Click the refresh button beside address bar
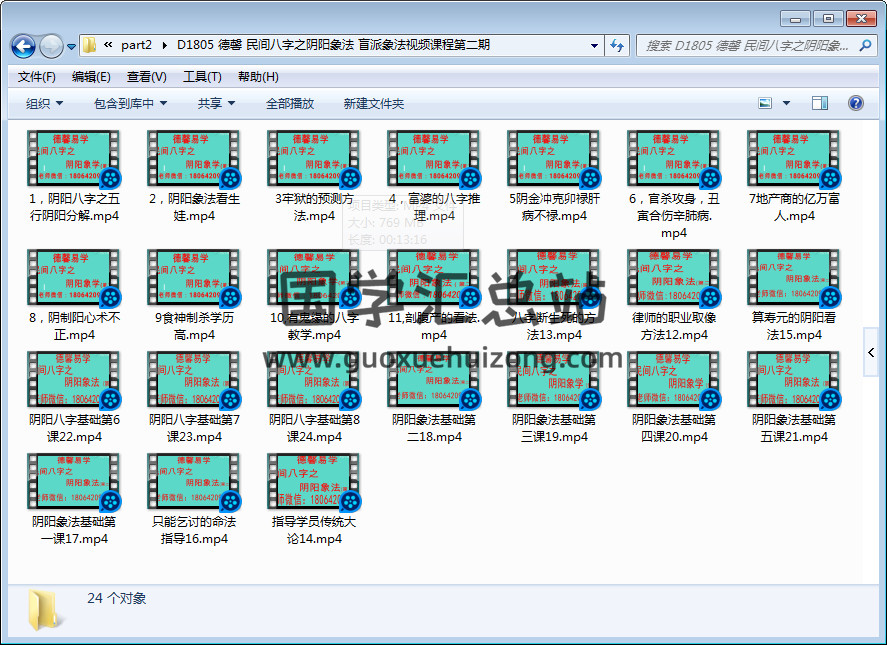This screenshot has width=887, height=645. (x=618, y=45)
